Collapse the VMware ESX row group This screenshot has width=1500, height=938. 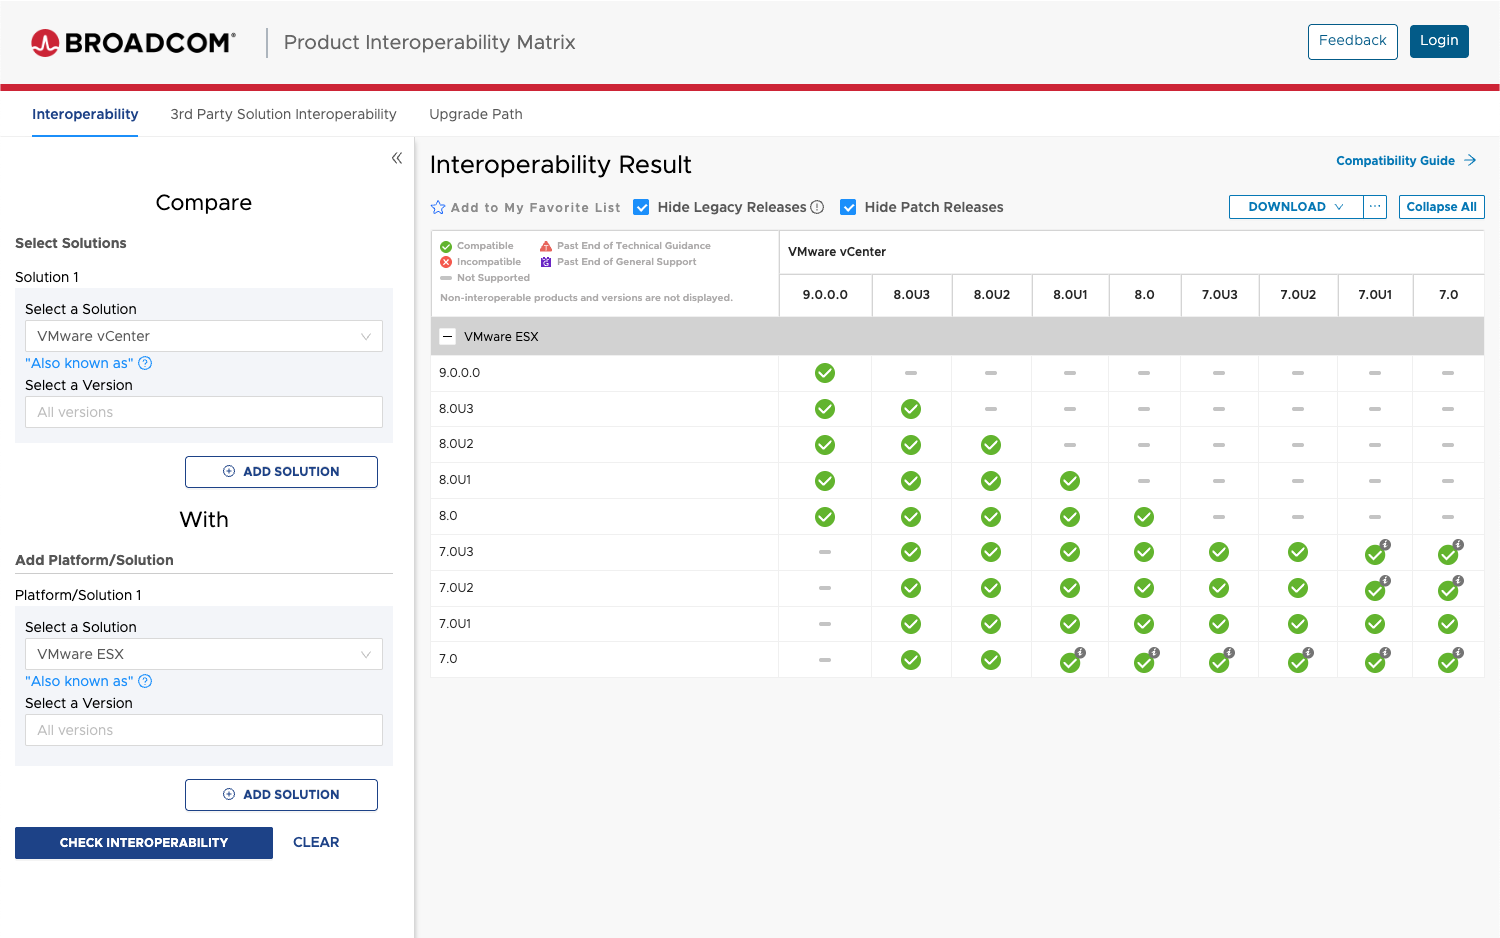pos(448,336)
